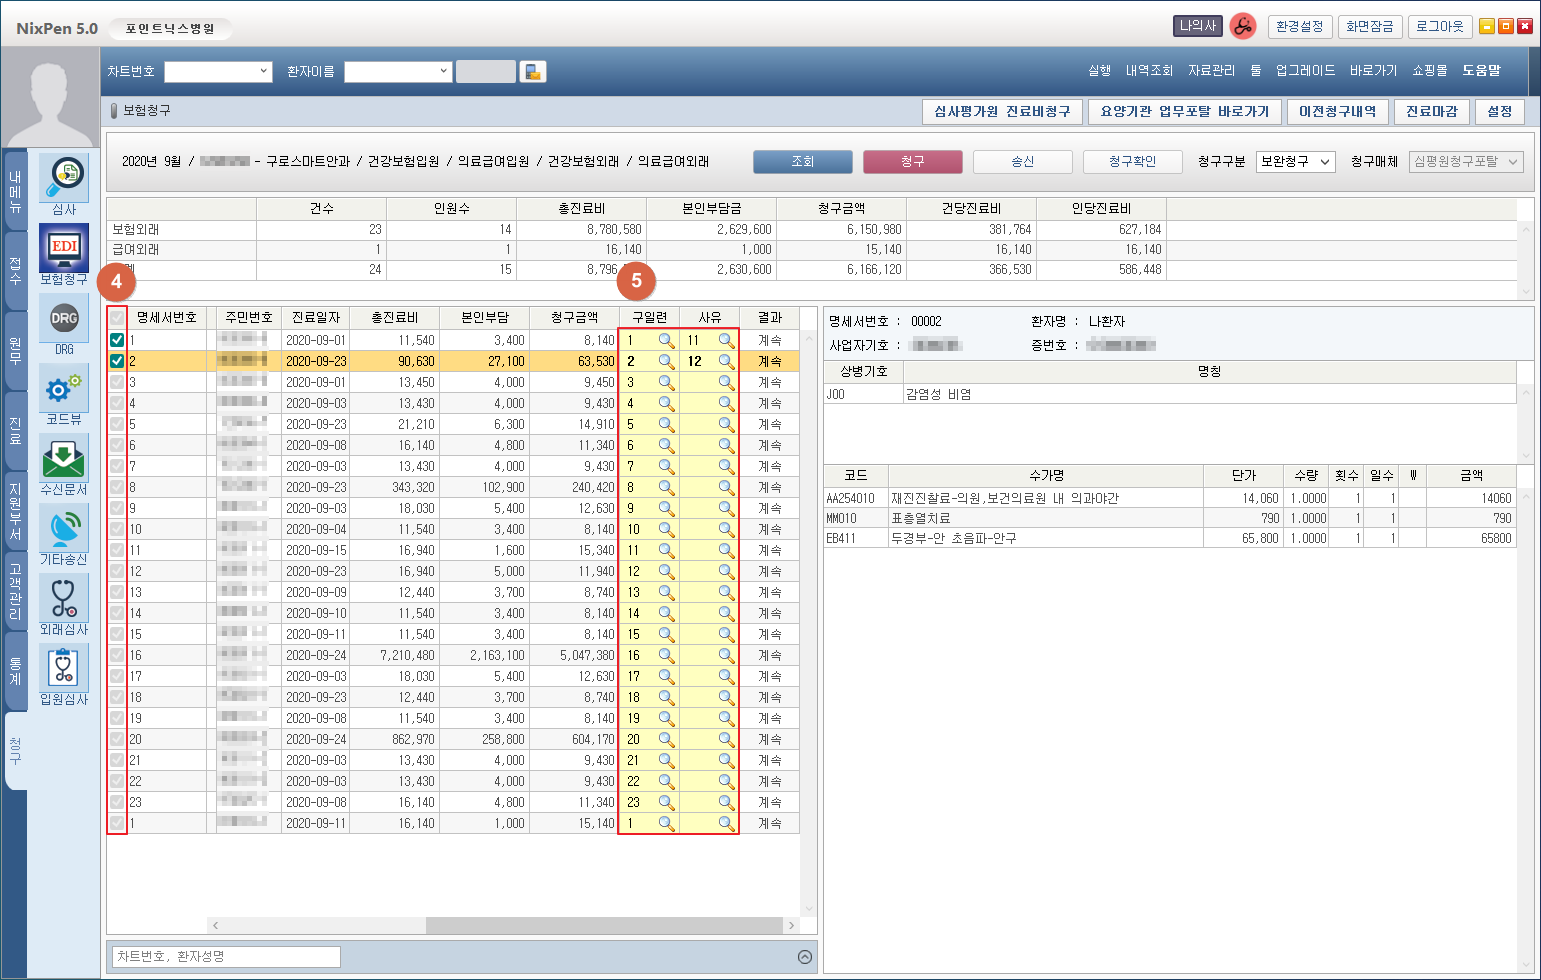Open the EDI 보험청구 icon
The height and width of the screenshot is (980, 1541).
64,248
